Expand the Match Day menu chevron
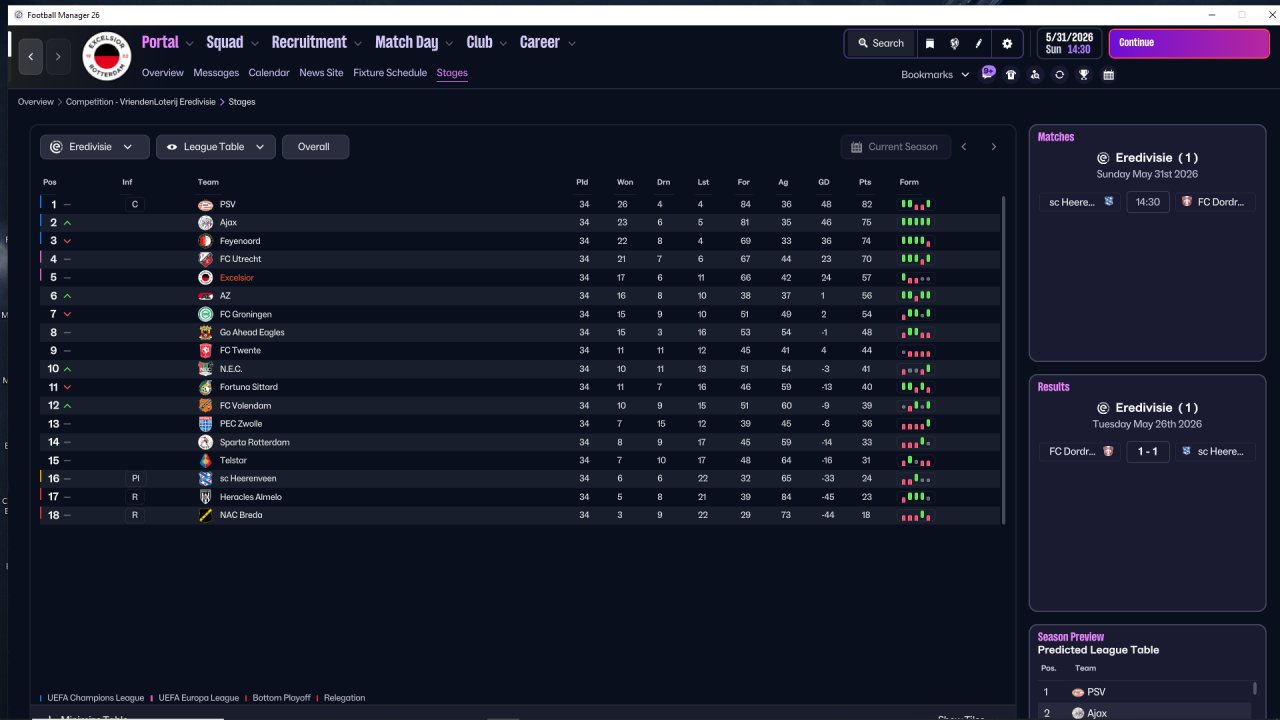This screenshot has width=1280, height=720. point(449,43)
